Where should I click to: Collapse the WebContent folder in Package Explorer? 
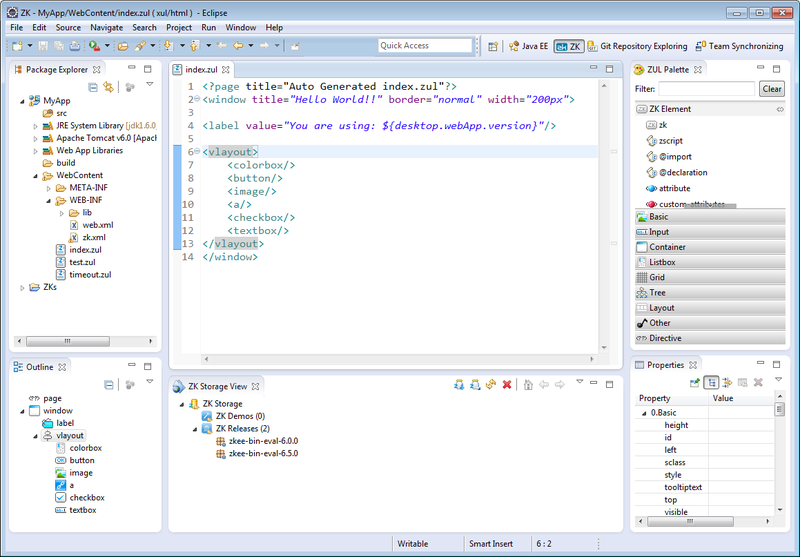click(35, 176)
